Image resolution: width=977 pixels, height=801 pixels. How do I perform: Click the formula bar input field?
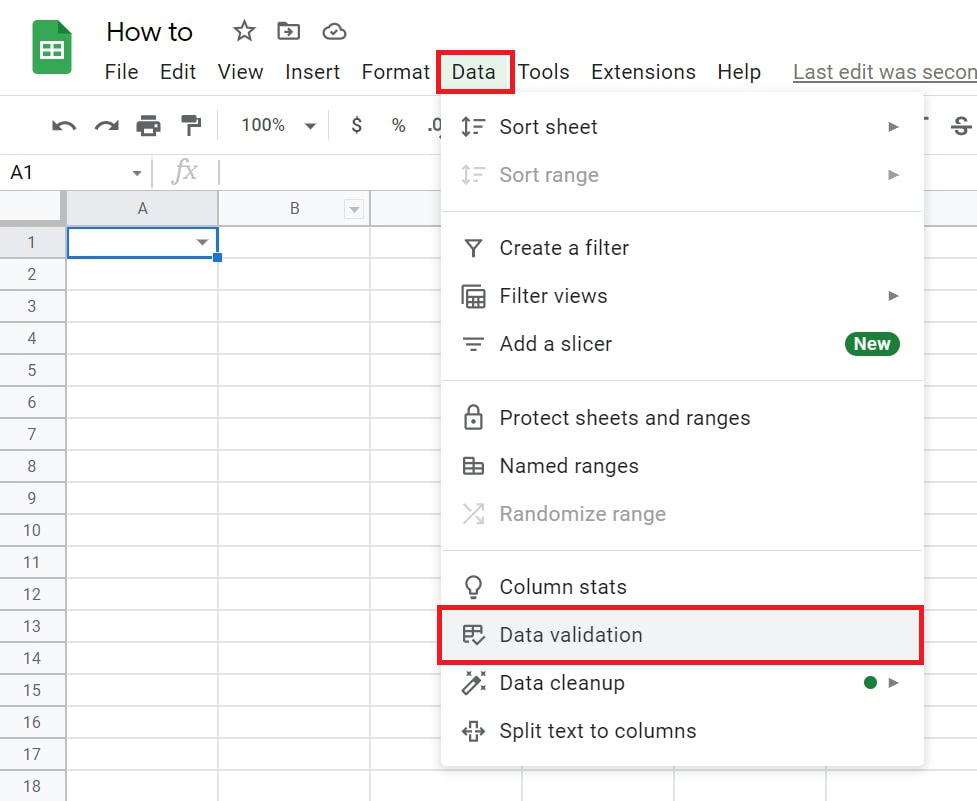(330, 173)
